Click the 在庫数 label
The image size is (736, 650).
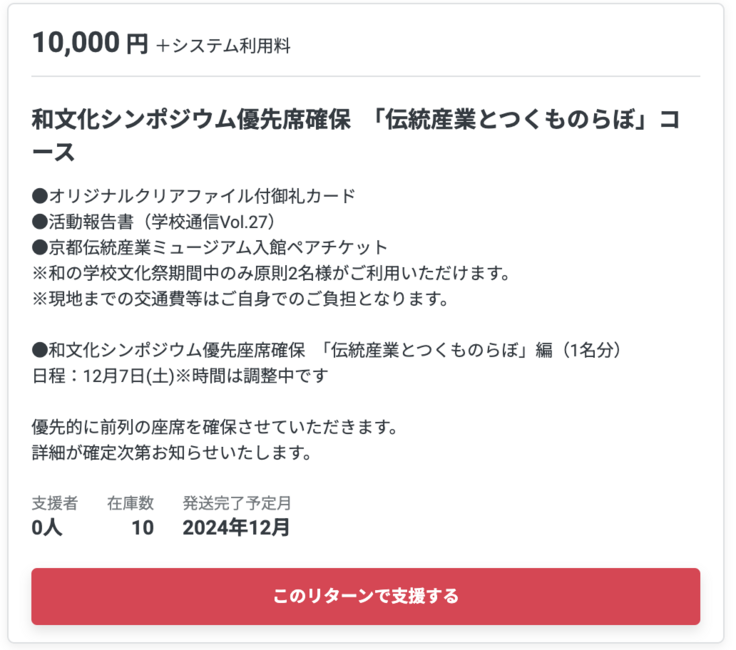[130, 503]
